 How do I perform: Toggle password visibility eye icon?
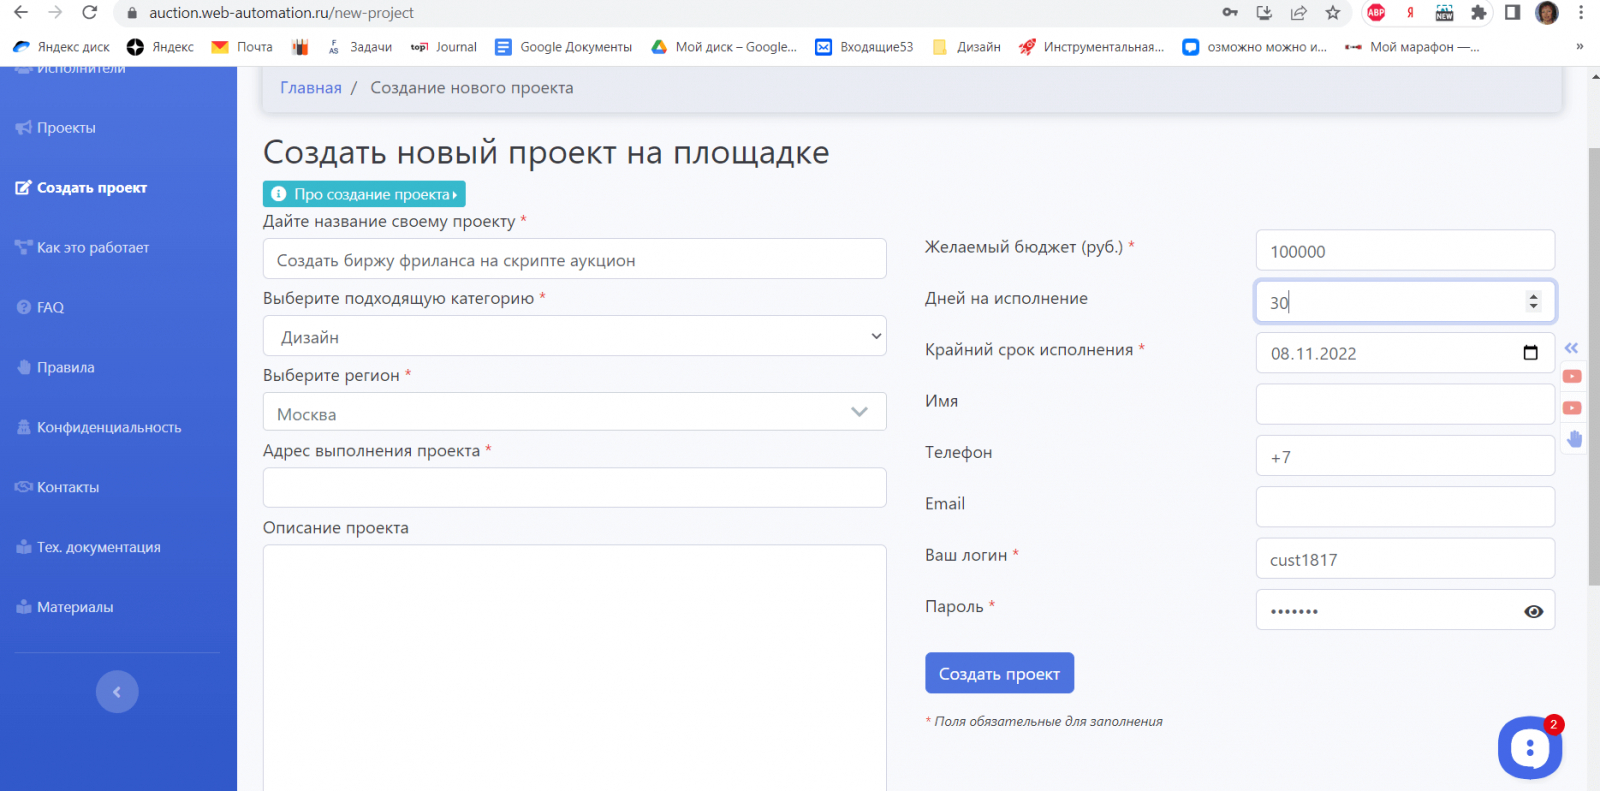click(1533, 611)
